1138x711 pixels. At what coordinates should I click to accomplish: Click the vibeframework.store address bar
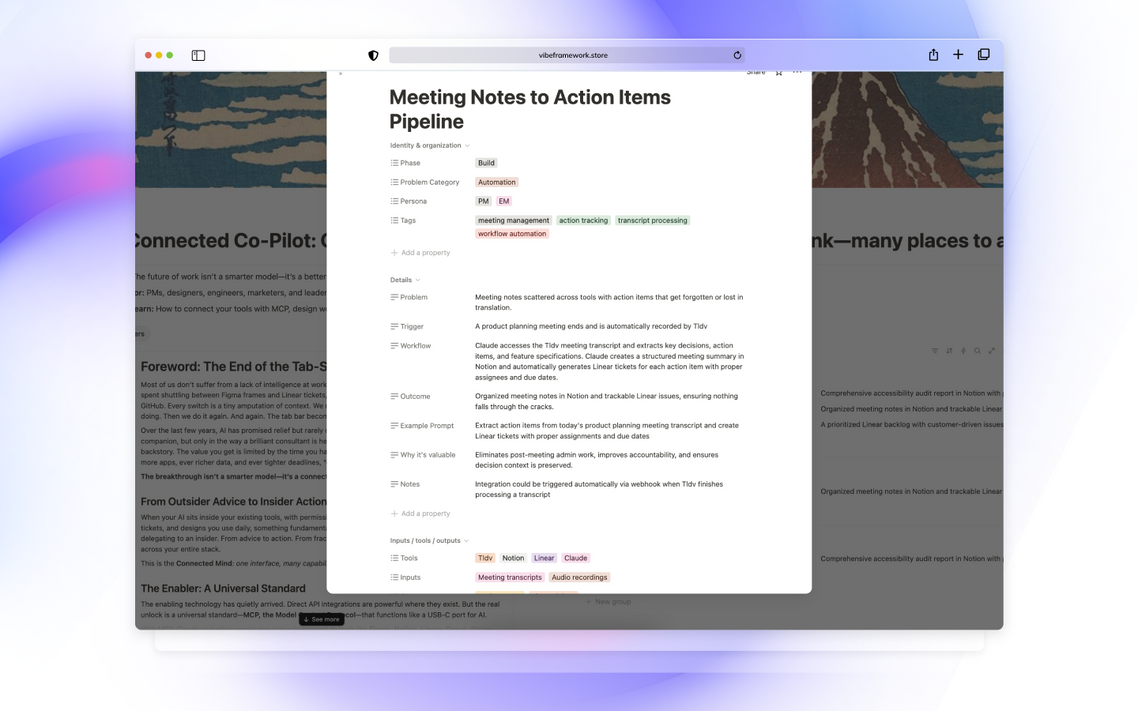click(567, 55)
